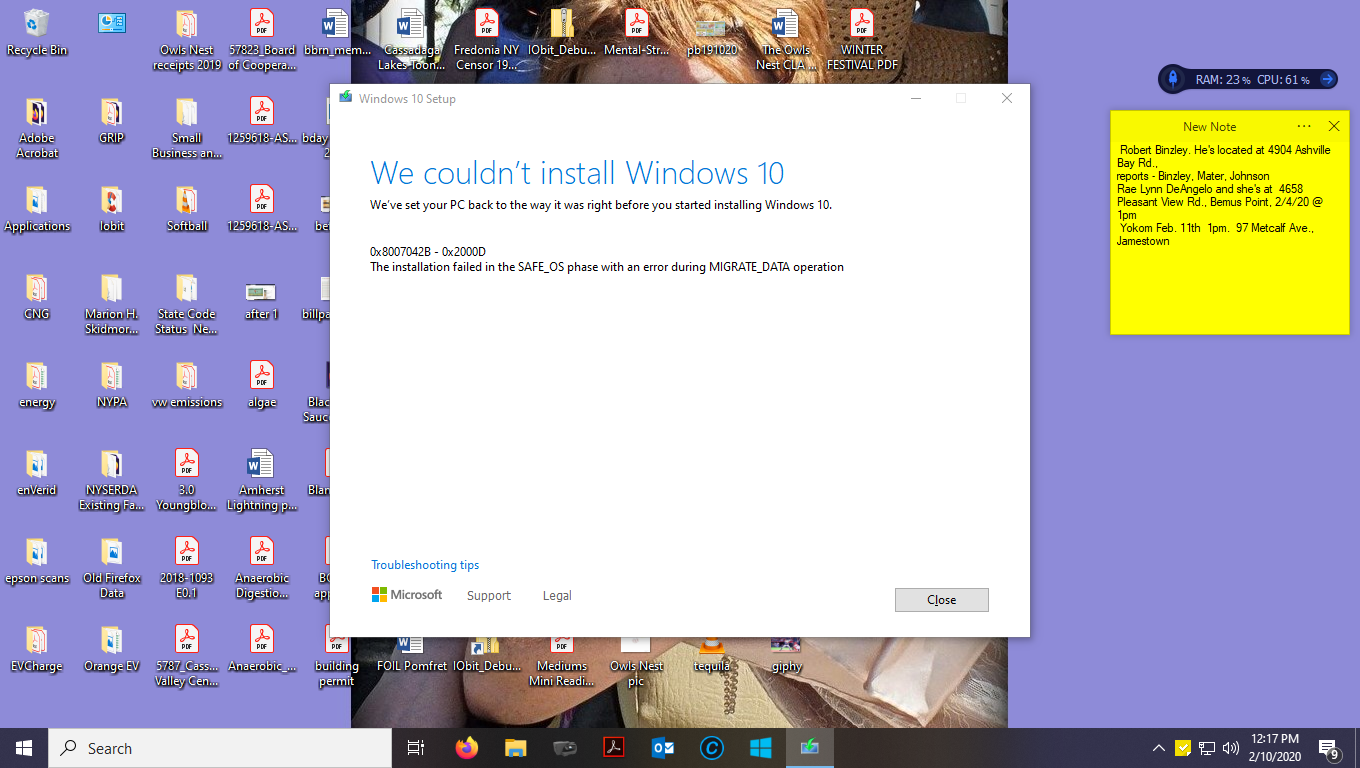Open the Action Center notifications icon
Image resolution: width=1360 pixels, height=768 pixels.
tap(1329, 748)
